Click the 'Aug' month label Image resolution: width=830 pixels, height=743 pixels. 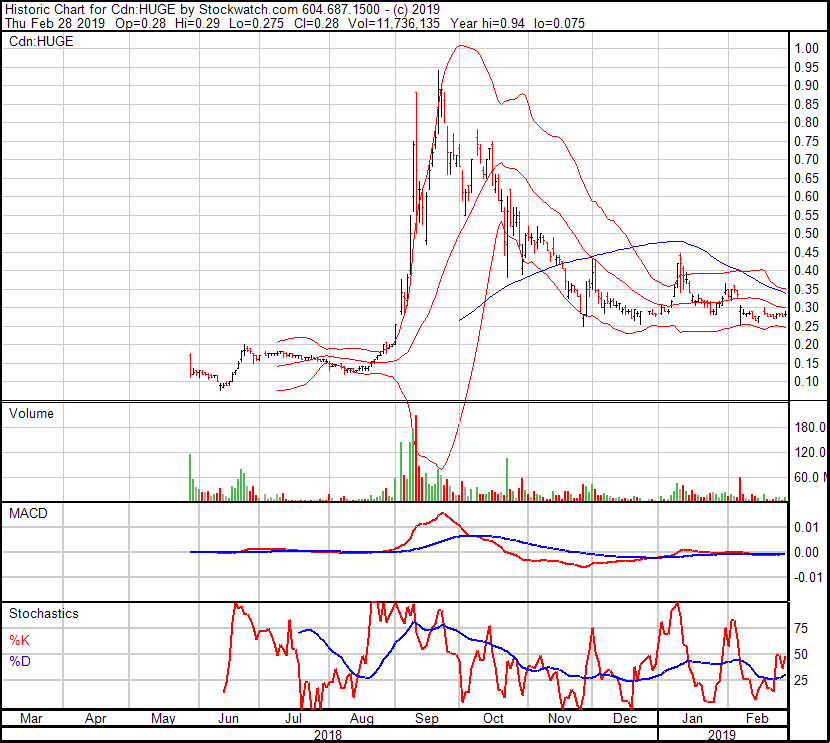tap(362, 718)
